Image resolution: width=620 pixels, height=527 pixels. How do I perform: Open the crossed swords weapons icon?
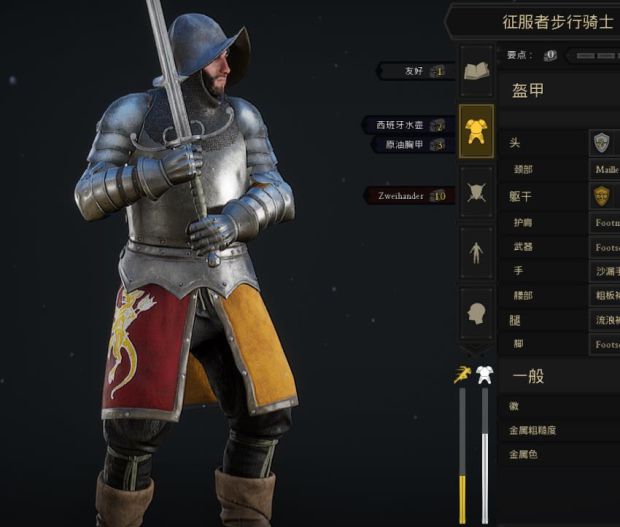tap(476, 193)
